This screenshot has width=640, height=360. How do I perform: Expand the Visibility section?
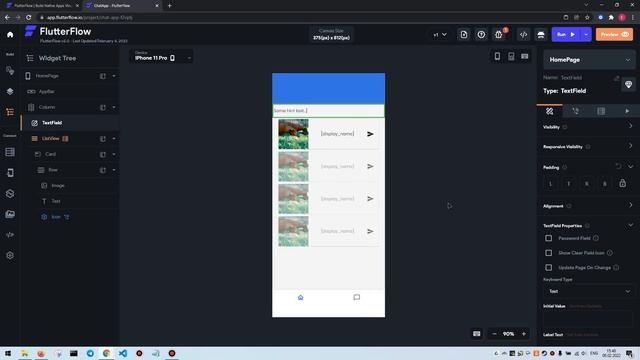tap(631, 126)
